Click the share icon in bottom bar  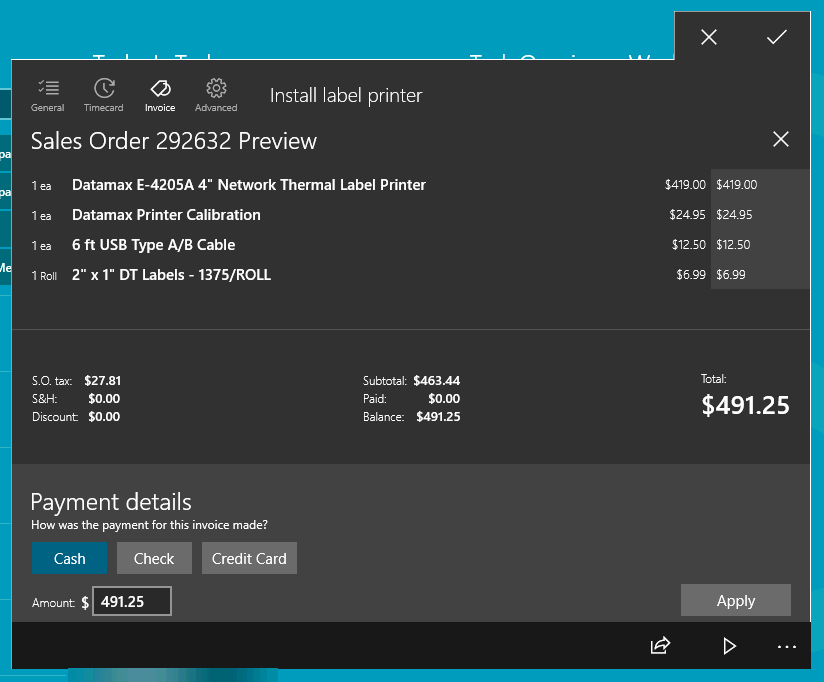660,646
